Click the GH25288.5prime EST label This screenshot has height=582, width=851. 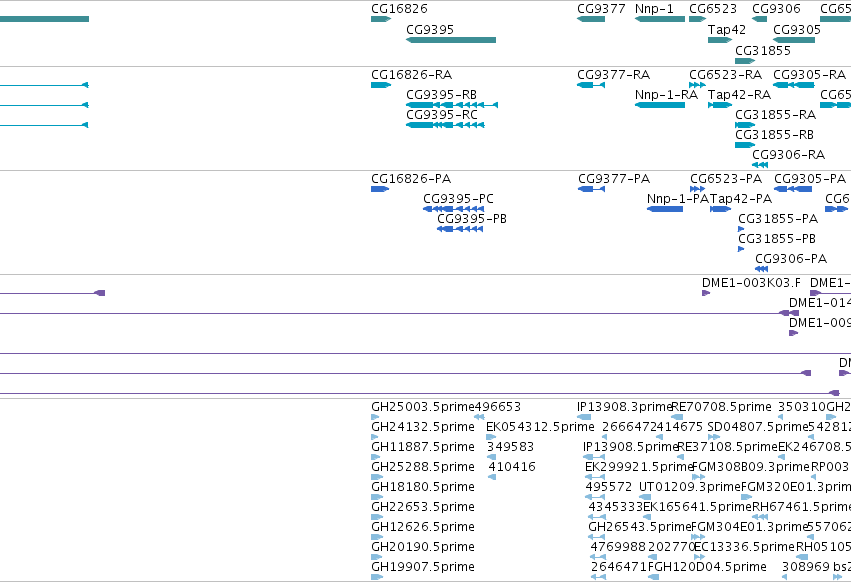pyautogui.click(x=423, y=467)
